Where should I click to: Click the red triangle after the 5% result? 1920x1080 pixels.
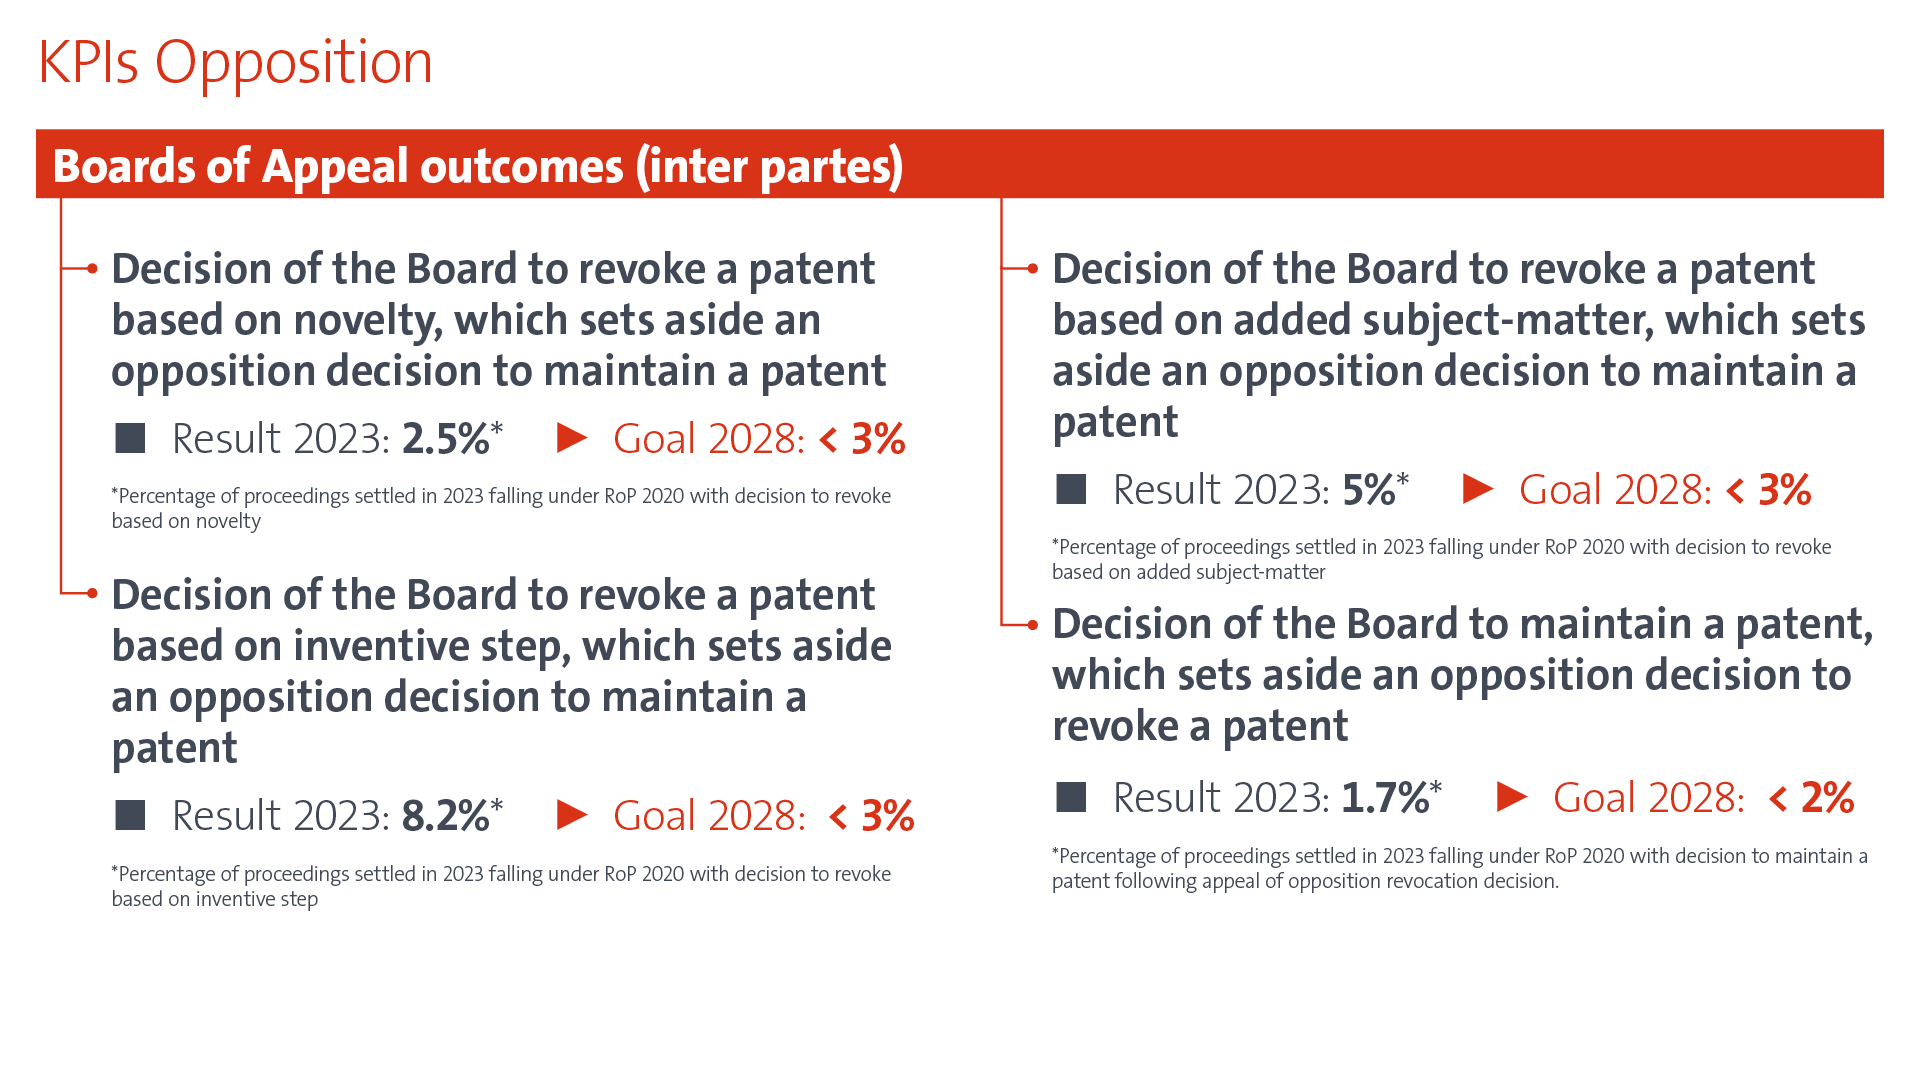1477,489
